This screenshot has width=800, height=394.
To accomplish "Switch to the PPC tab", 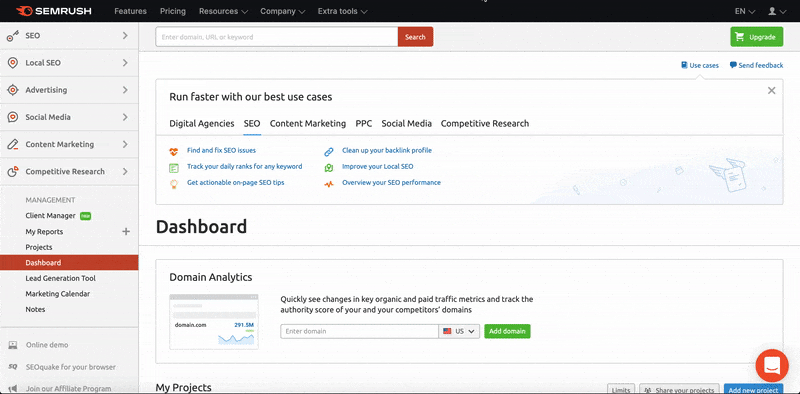I will point(364,124).
